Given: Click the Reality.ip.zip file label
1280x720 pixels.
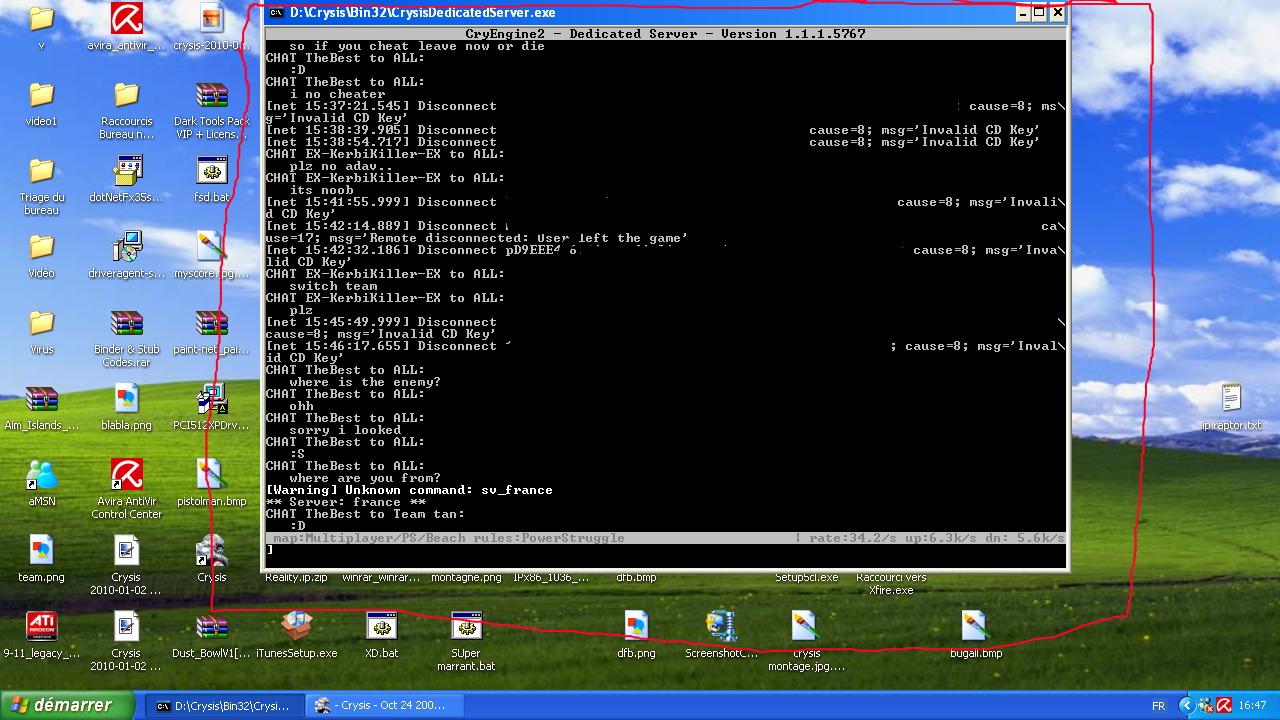Looking at the screenshot, I should tap(296, 577).
